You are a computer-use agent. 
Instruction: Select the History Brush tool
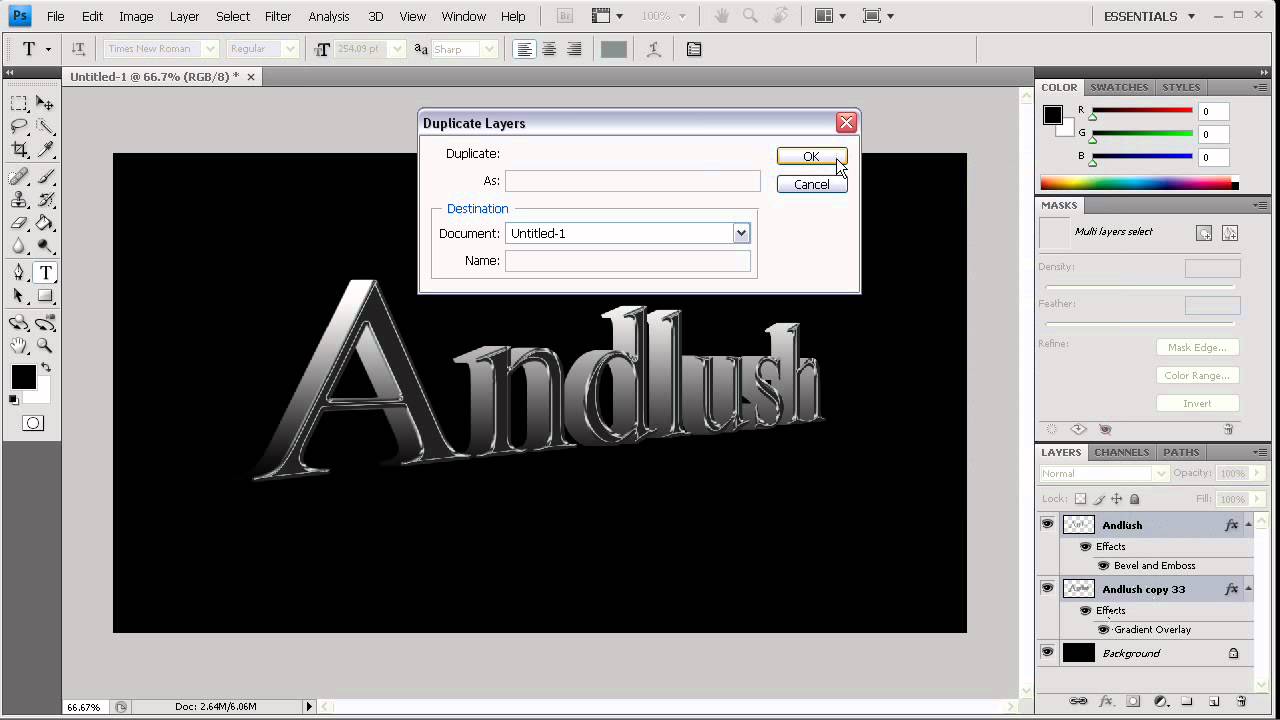point(45,200)
